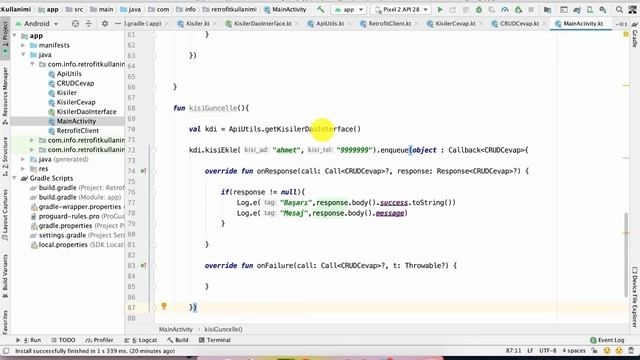Collapse the Gradle Scripts node

15,178
